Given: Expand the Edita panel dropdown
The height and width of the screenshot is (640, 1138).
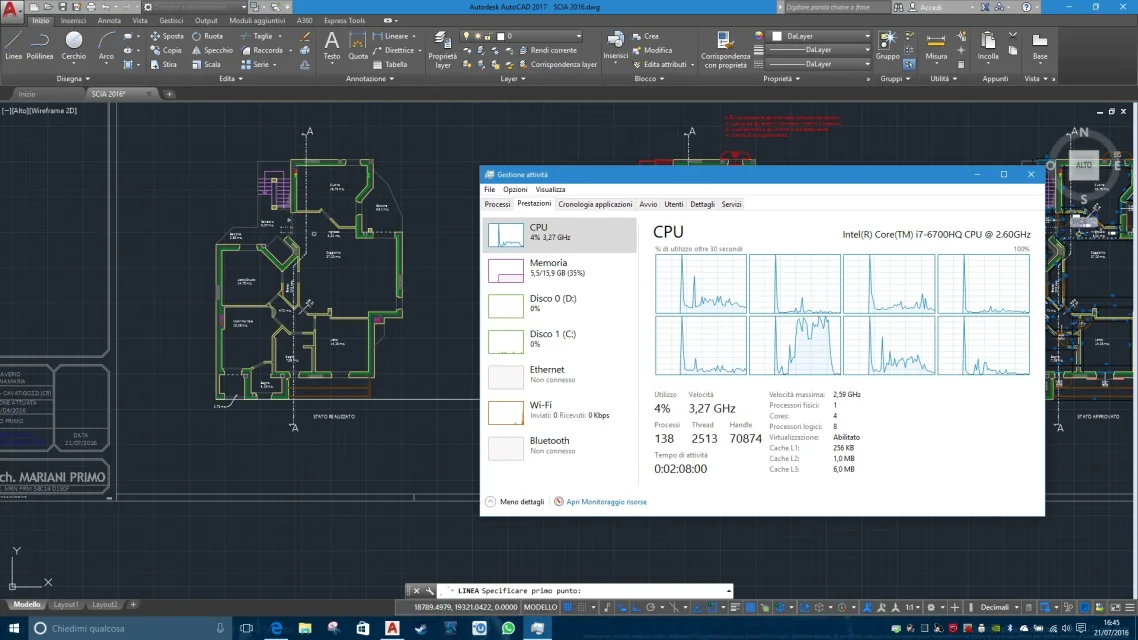Looking at the screenshot, I should click(231, 78).
